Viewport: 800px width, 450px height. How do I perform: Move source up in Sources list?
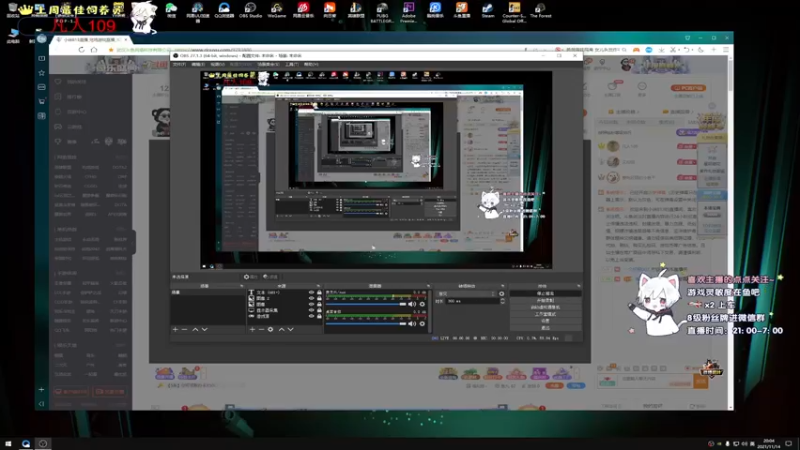tap(281, 330)
